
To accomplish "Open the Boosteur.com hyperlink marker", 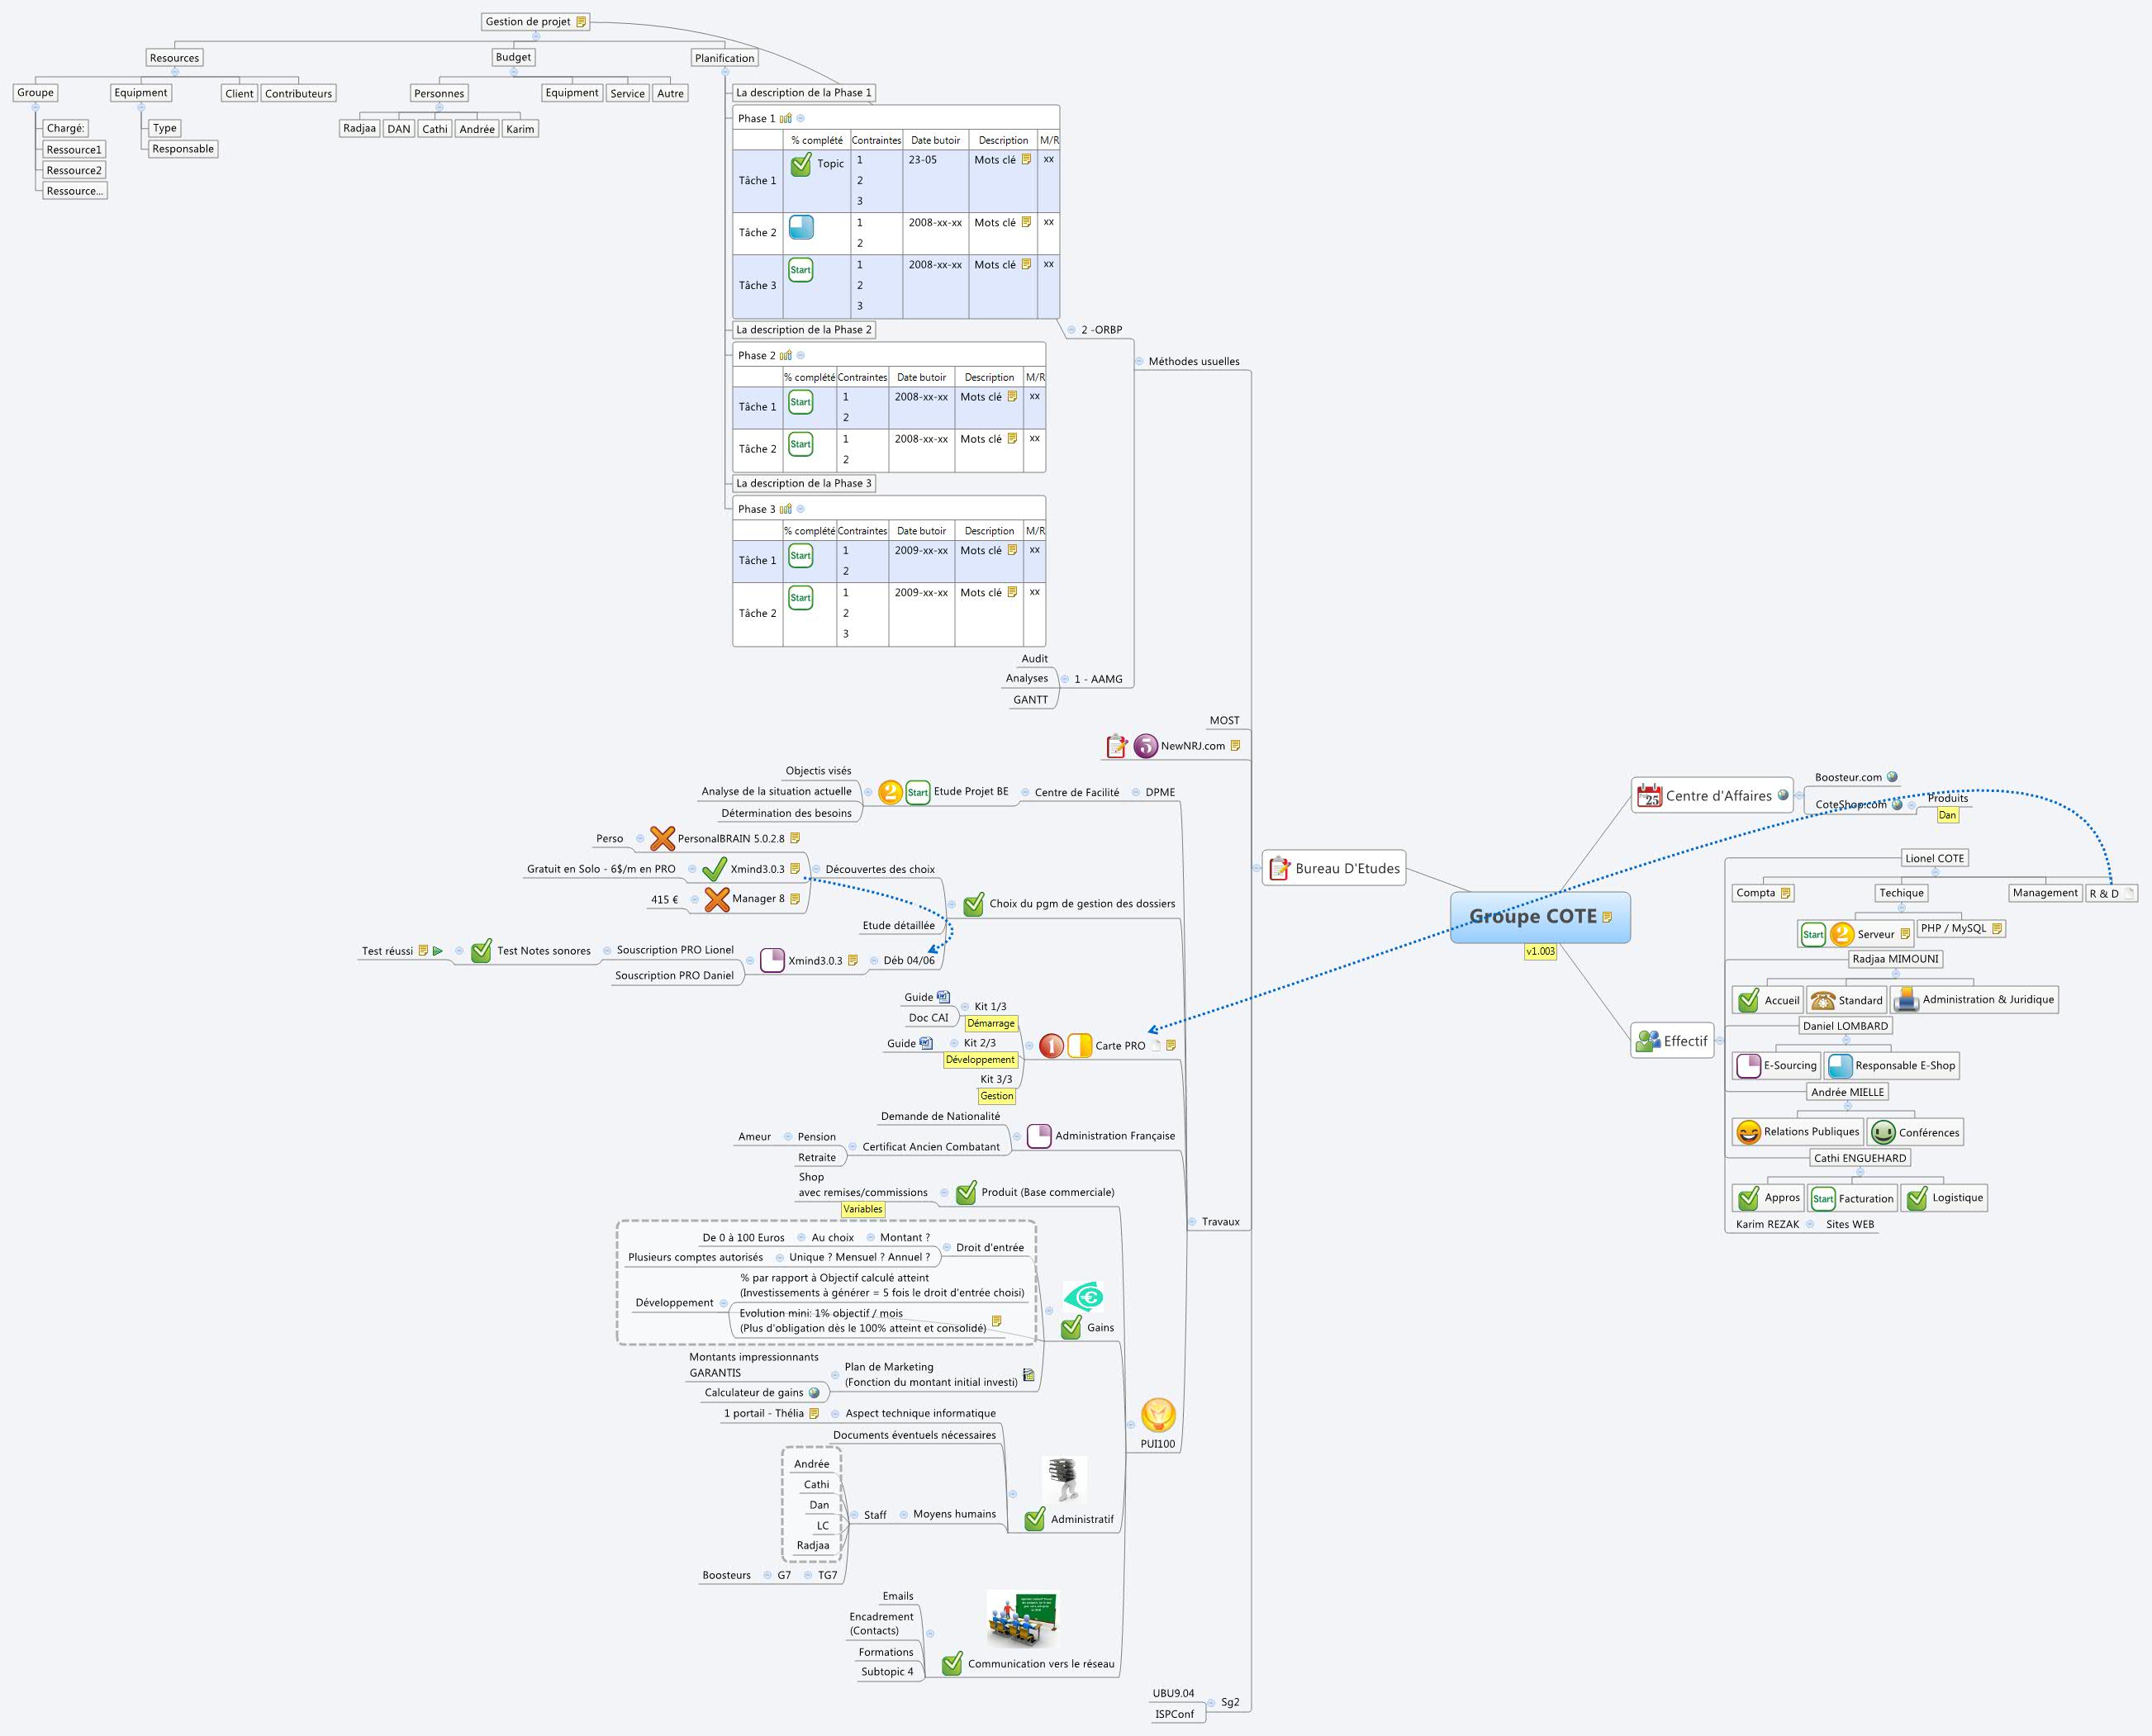I will coord(1892,777).
